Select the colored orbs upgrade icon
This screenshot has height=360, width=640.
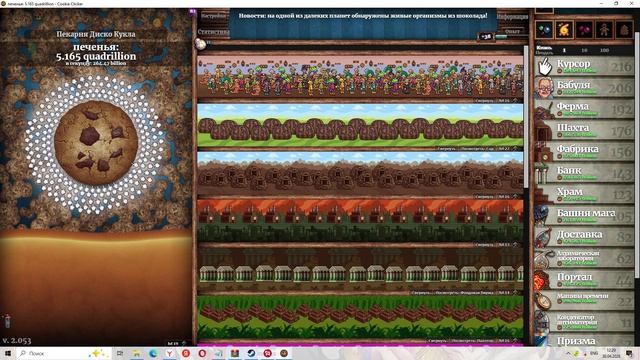(x=544, y=30)
